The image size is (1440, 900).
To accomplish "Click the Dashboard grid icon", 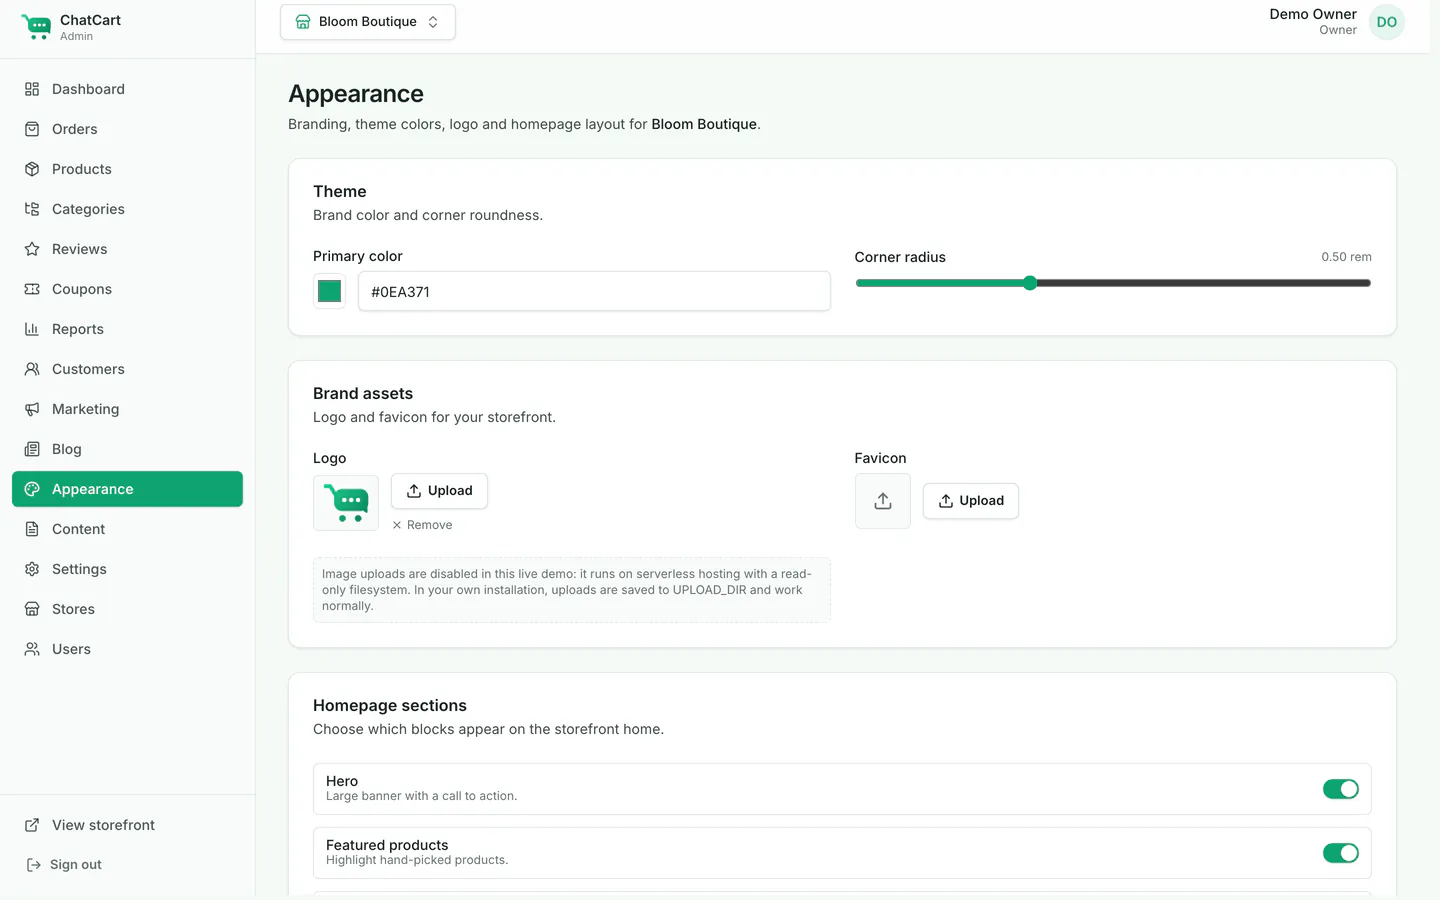I will click(32, 89).
